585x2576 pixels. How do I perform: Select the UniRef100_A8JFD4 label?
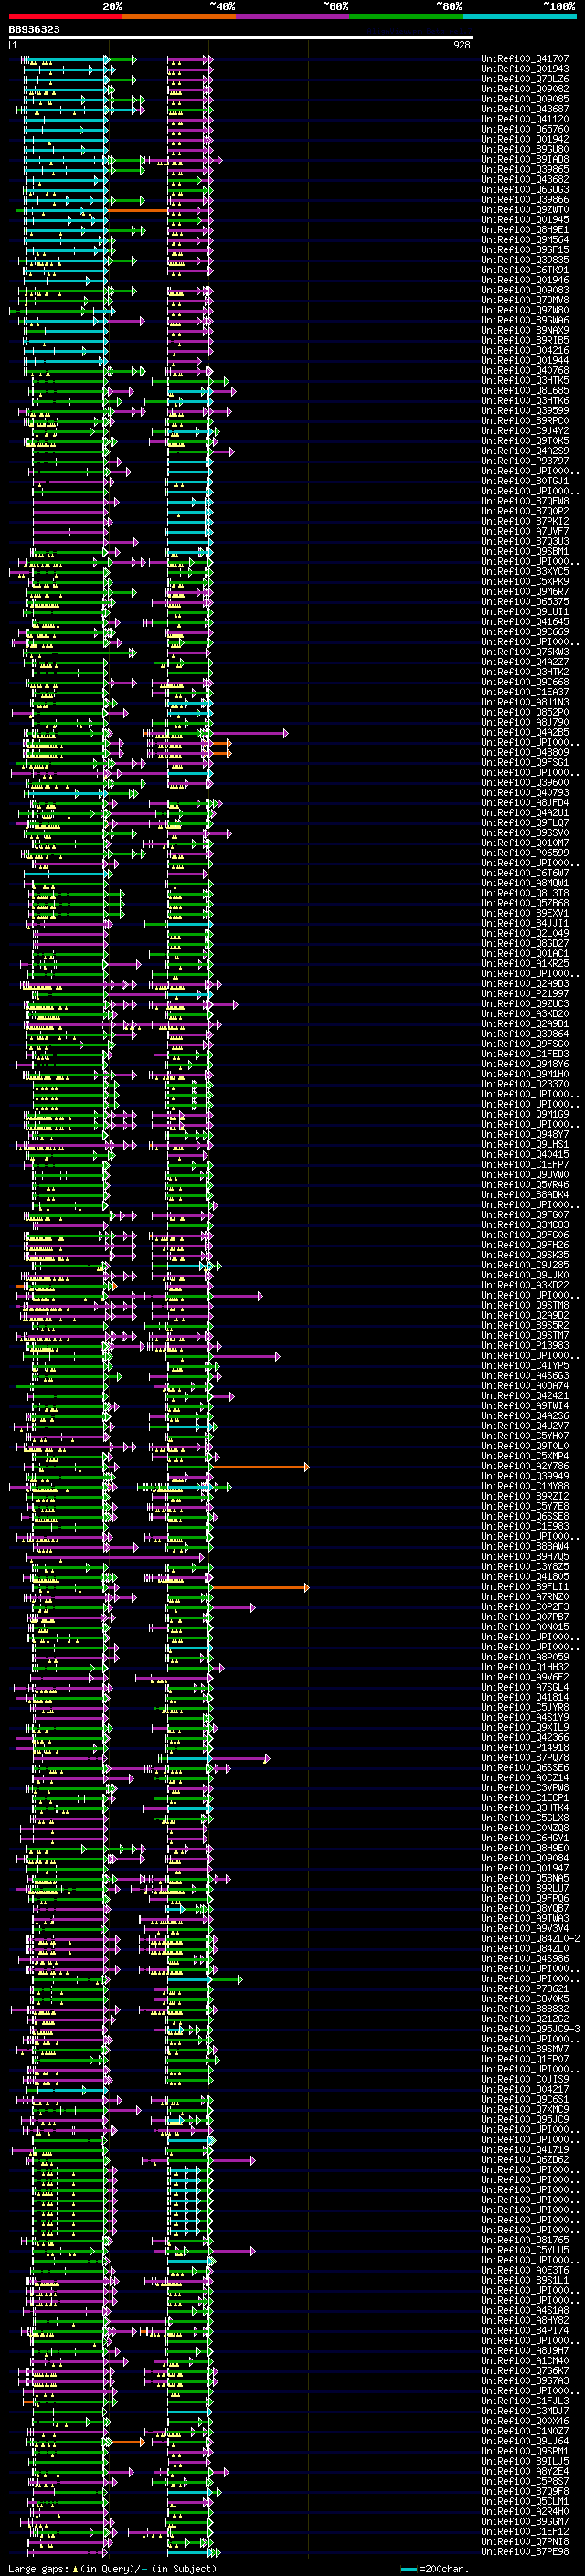tap(525, 802)
